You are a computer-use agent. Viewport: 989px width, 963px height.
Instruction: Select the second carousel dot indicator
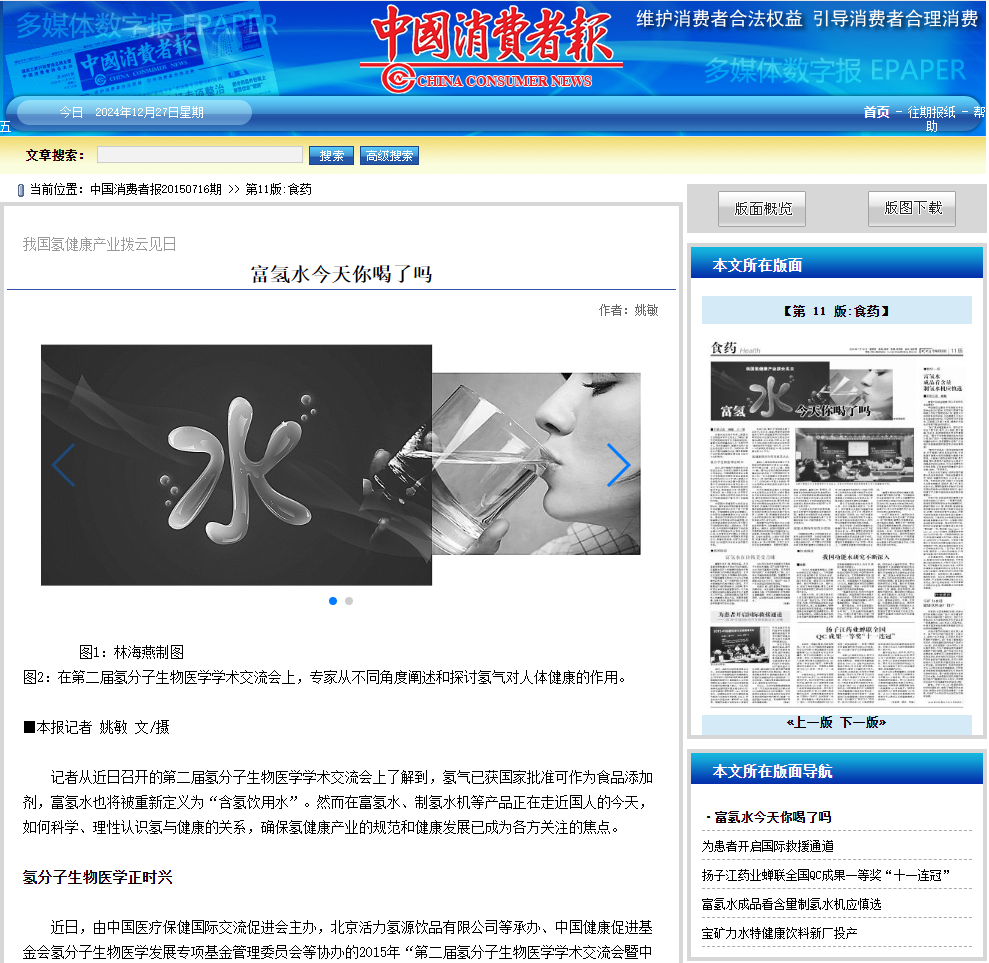click(x=349, y=601)
